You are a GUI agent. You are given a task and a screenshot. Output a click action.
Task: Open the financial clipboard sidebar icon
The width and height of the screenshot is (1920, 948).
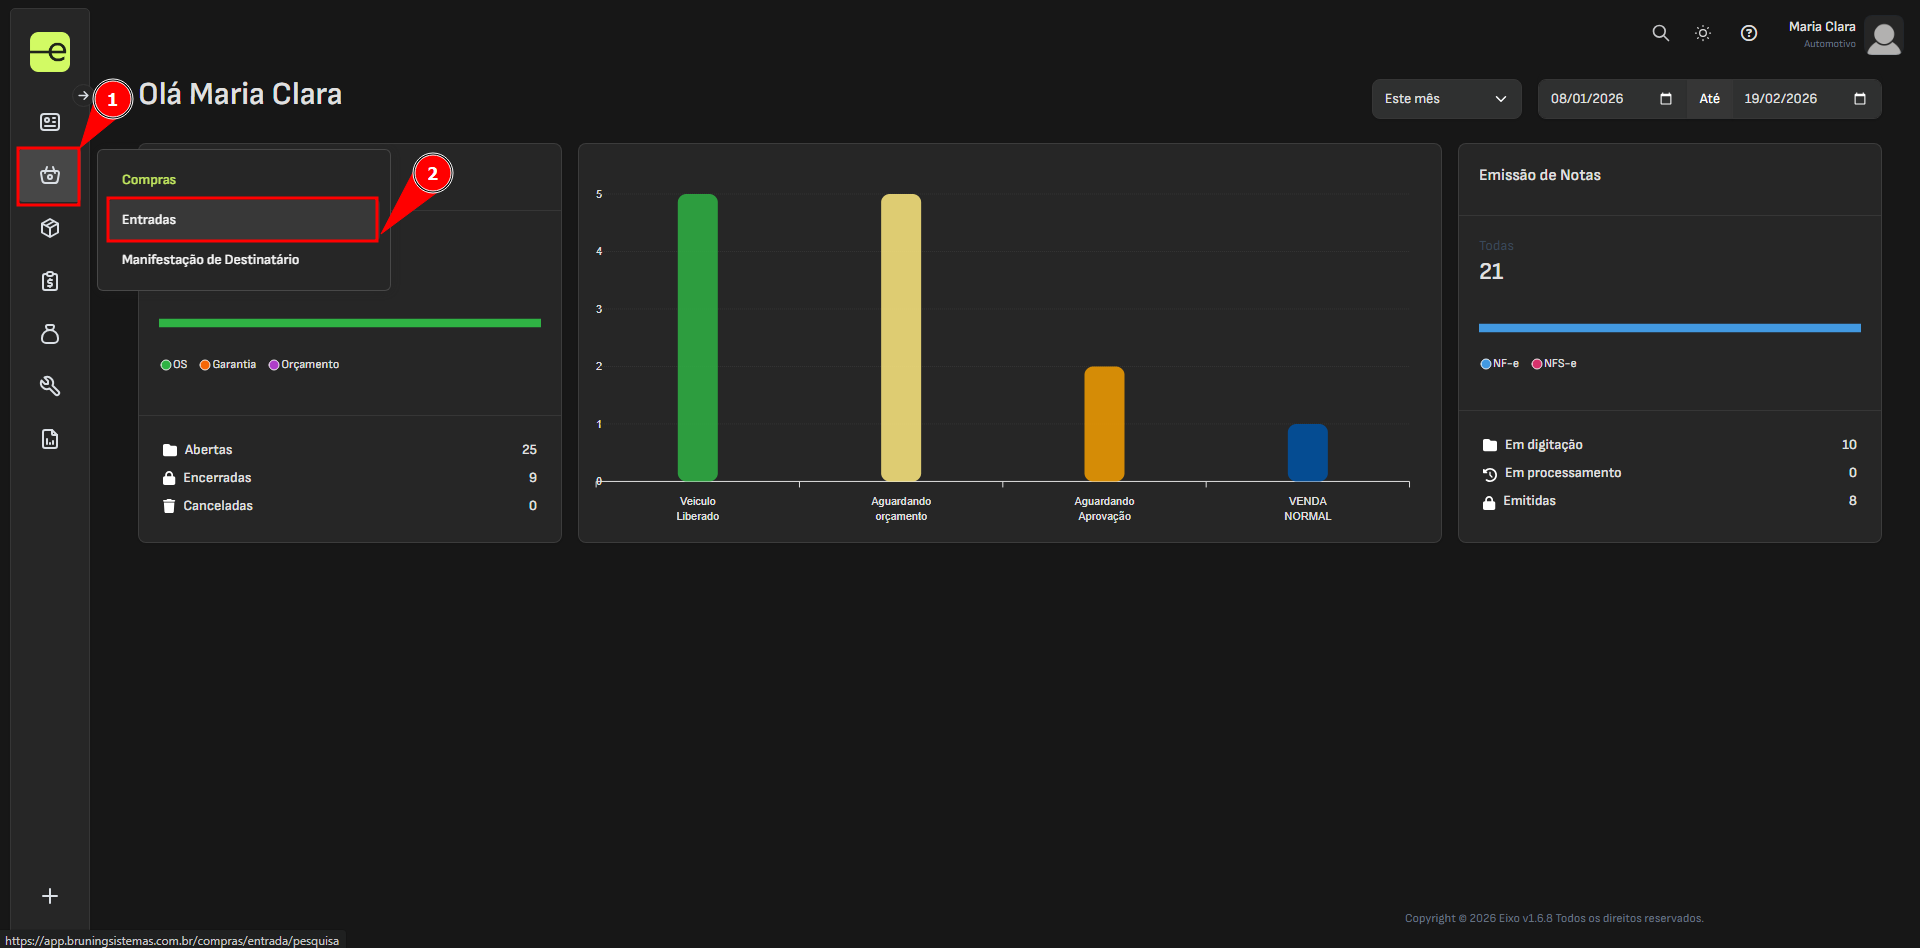click(x=50, y=281)
